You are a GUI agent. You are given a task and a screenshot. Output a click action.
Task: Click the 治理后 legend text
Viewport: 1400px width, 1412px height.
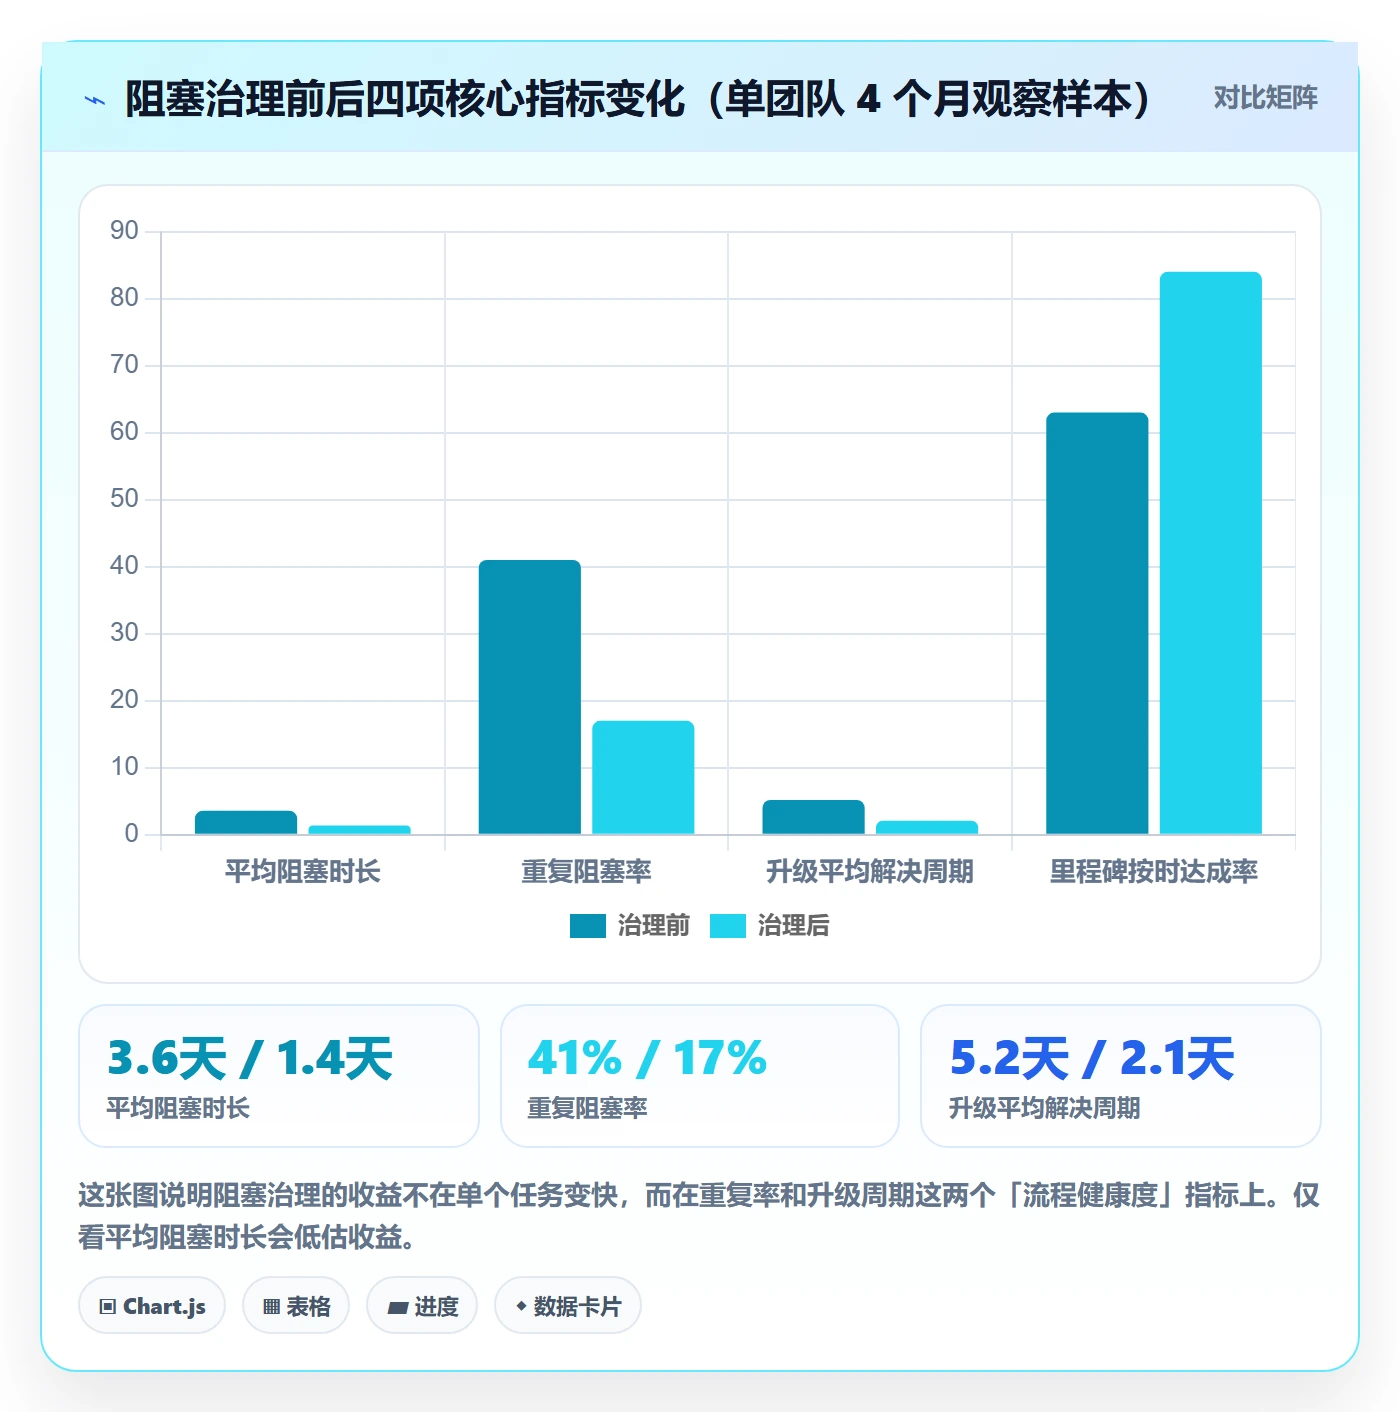[793, 926]
